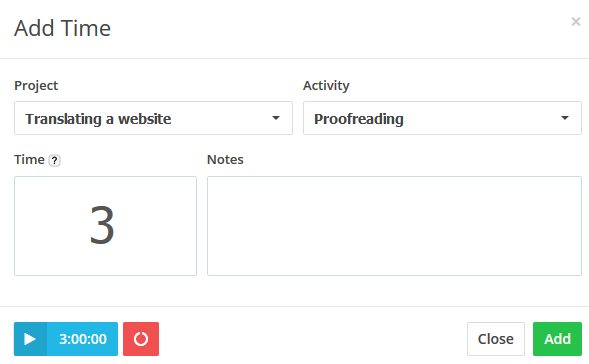Click the caret arrow of the Project dropdown

276,118
